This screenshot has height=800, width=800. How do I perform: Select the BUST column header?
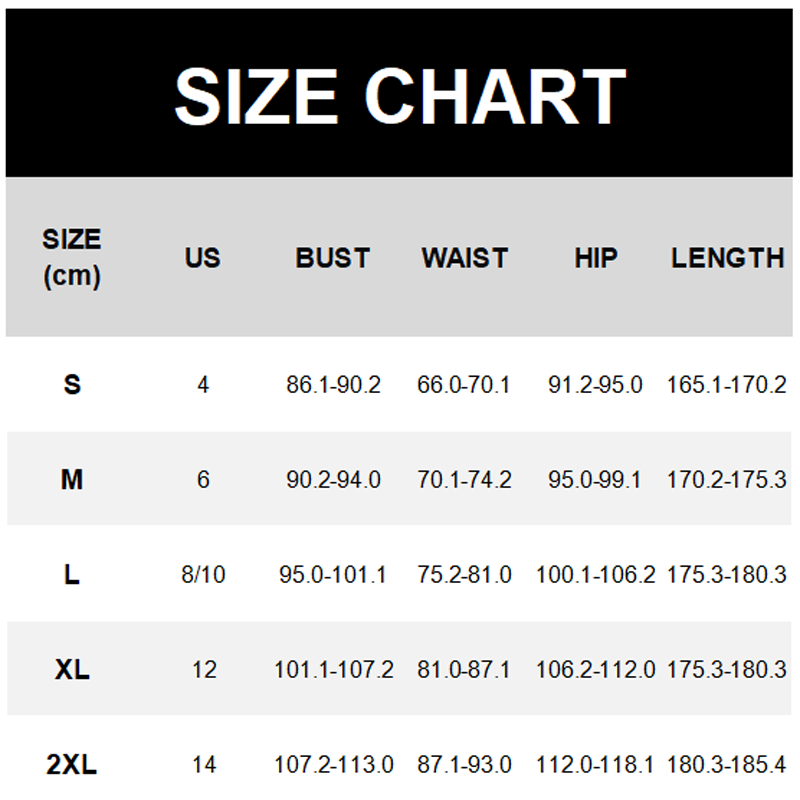point(333,258)
